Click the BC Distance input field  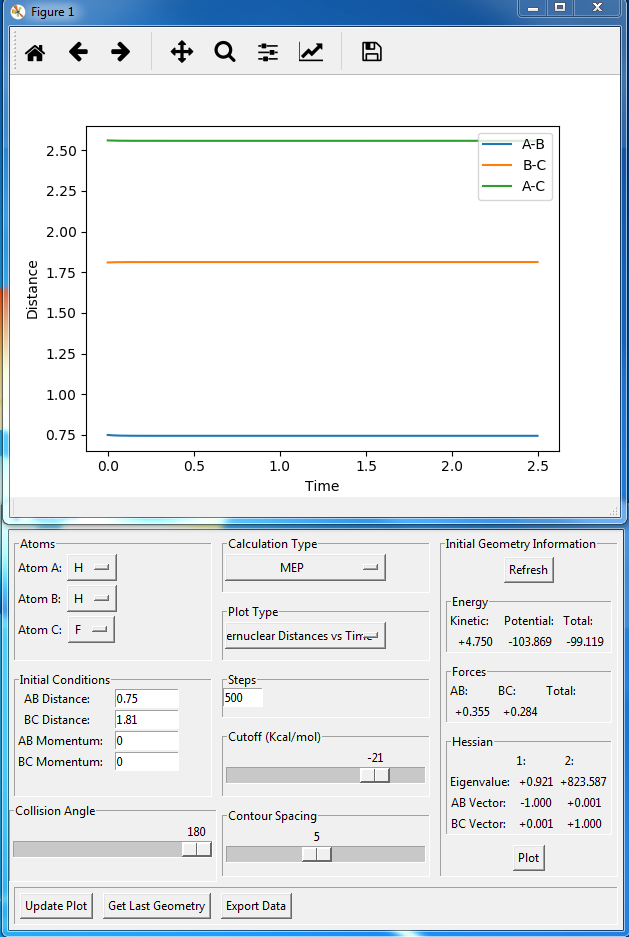click(147, 719)
